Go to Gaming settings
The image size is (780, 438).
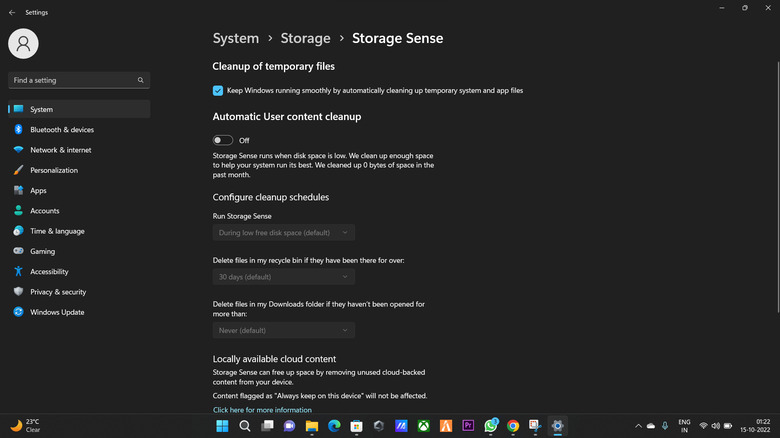pos(43,251)
